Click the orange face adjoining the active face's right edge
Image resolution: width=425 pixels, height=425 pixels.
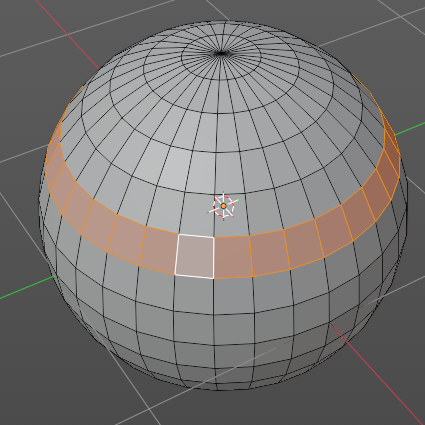233,257
